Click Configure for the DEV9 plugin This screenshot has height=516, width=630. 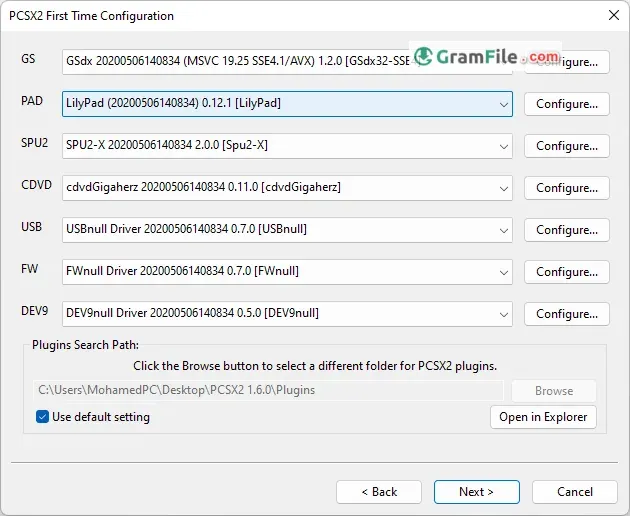tap(567, 314)
